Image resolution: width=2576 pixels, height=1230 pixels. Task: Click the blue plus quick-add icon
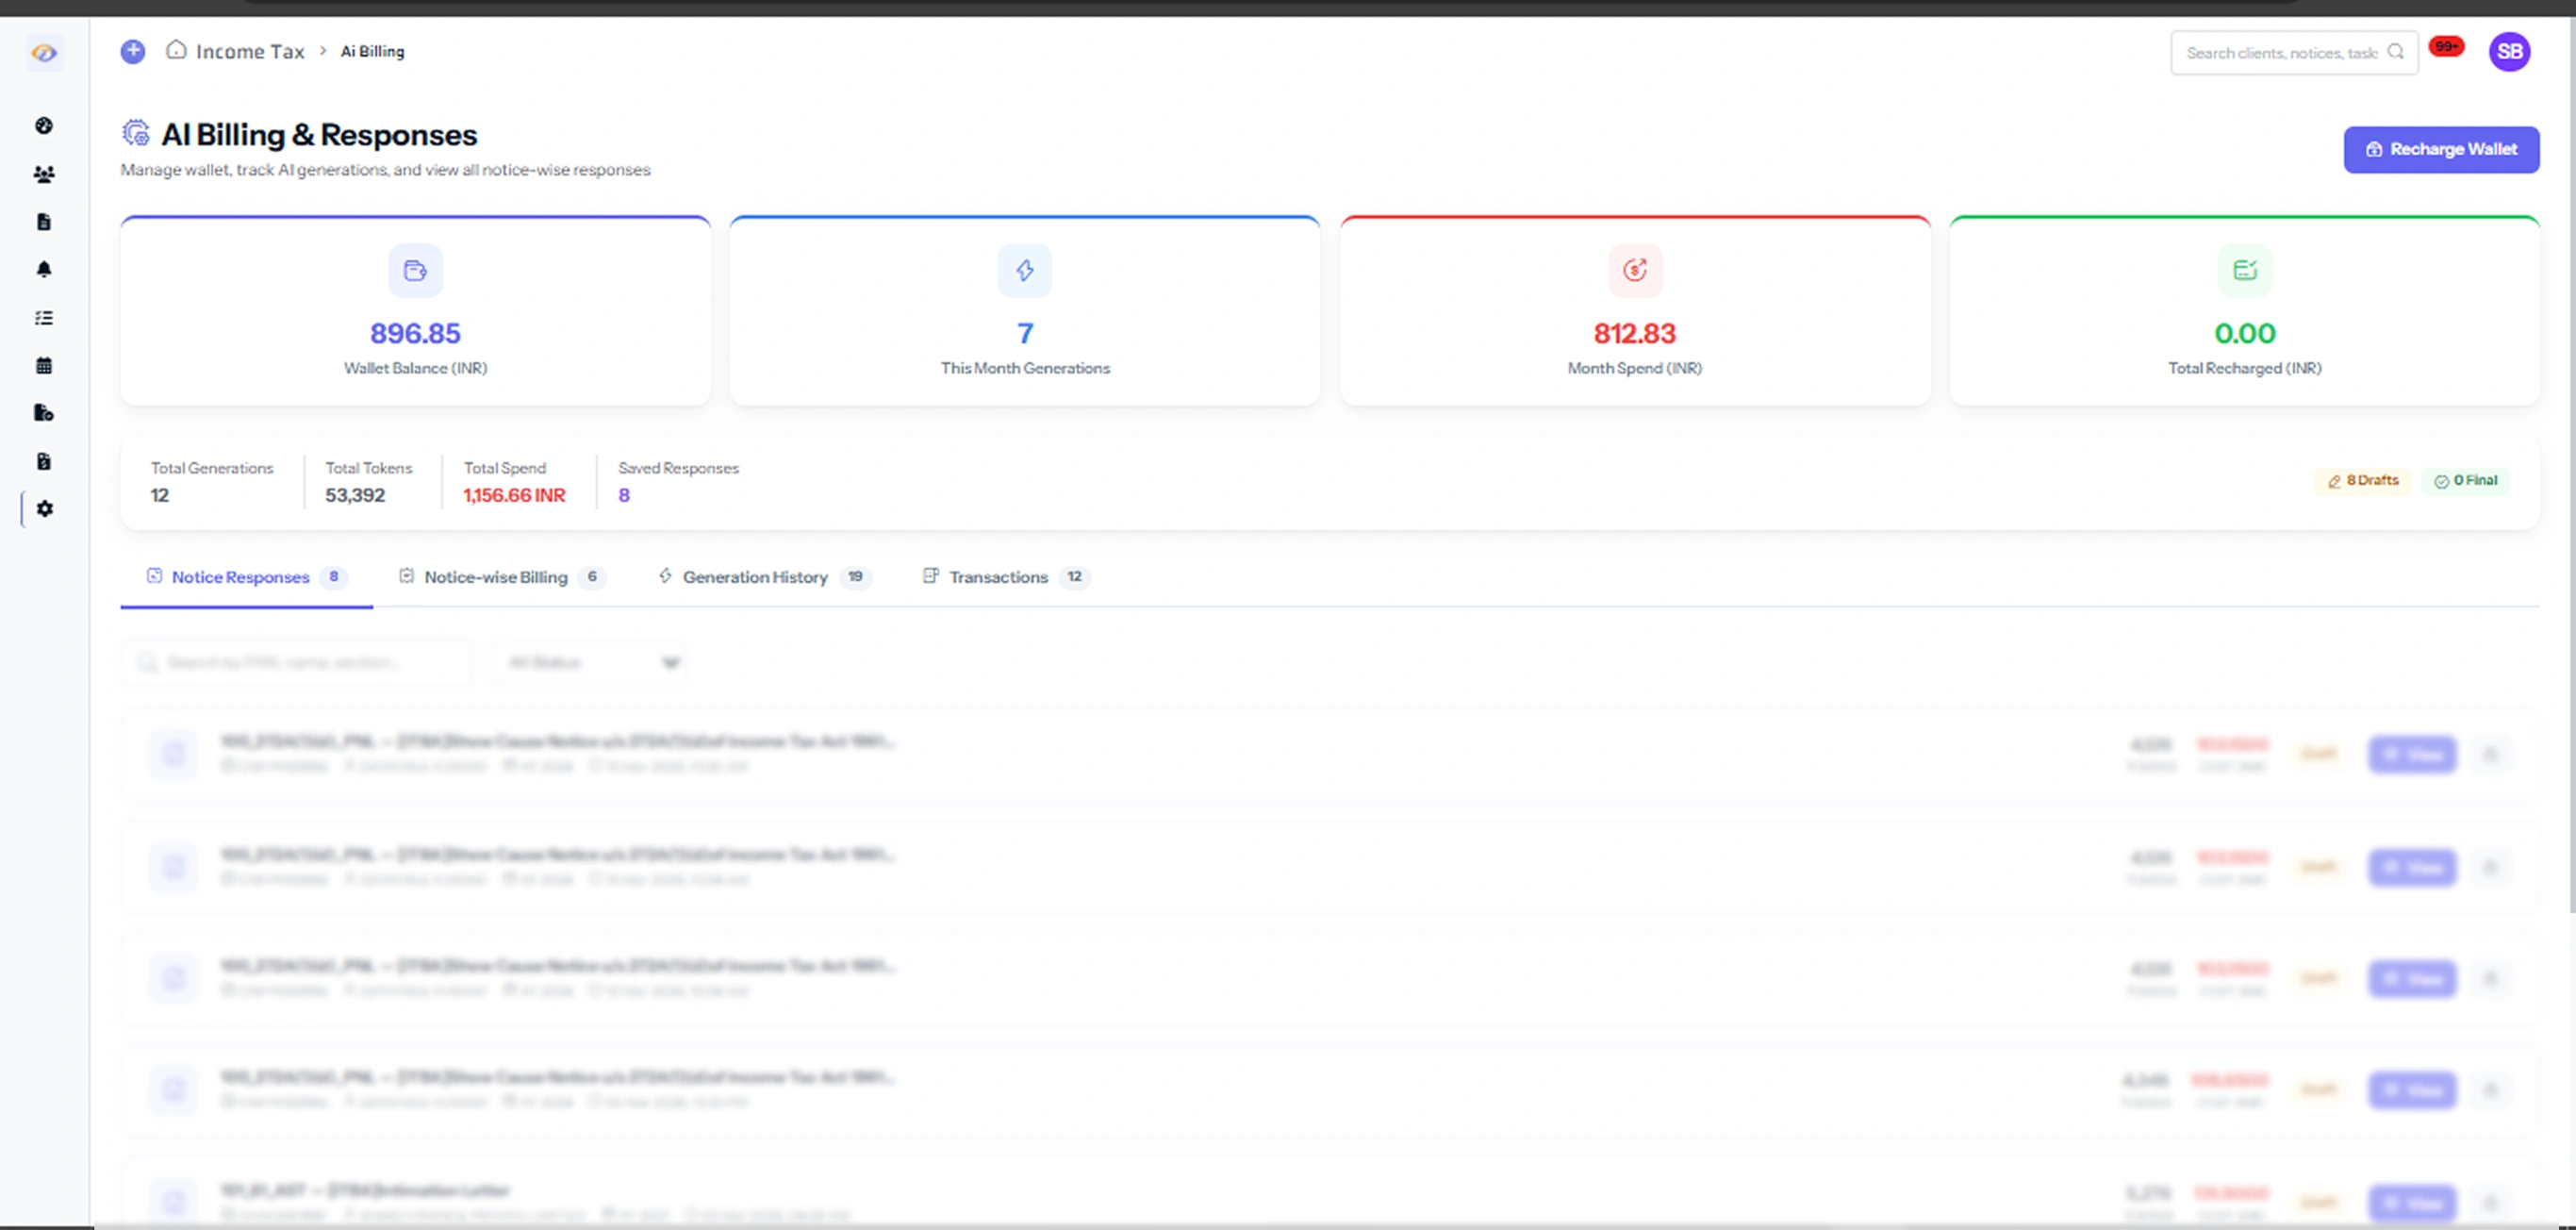pos(133,51)
